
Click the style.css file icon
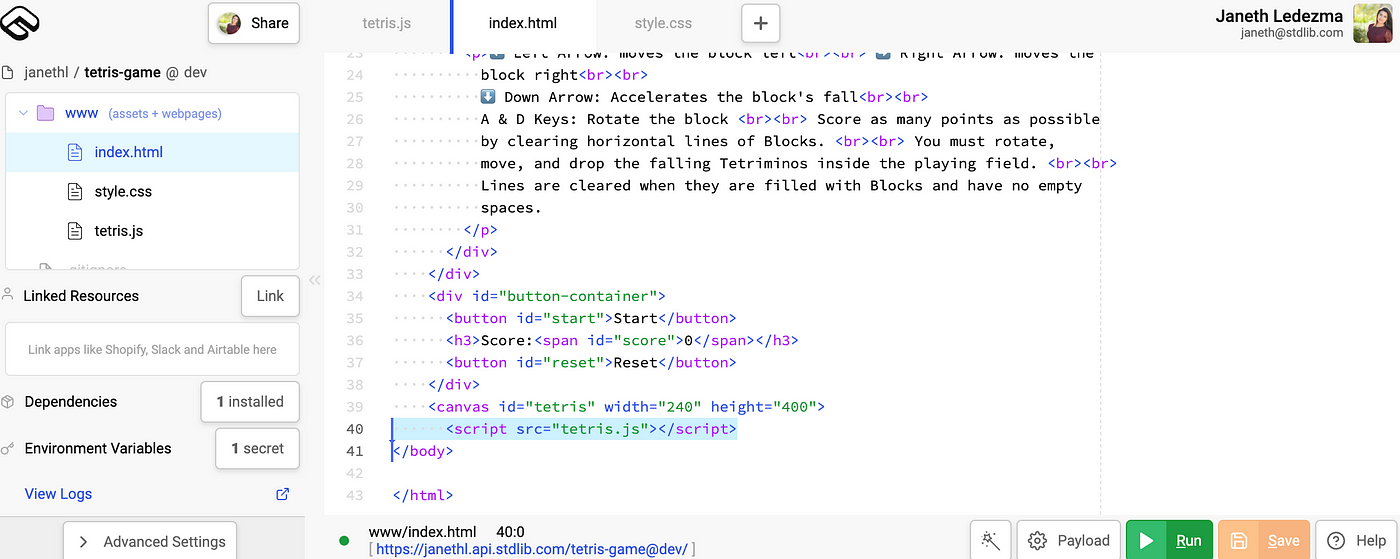tap(75, 191)
